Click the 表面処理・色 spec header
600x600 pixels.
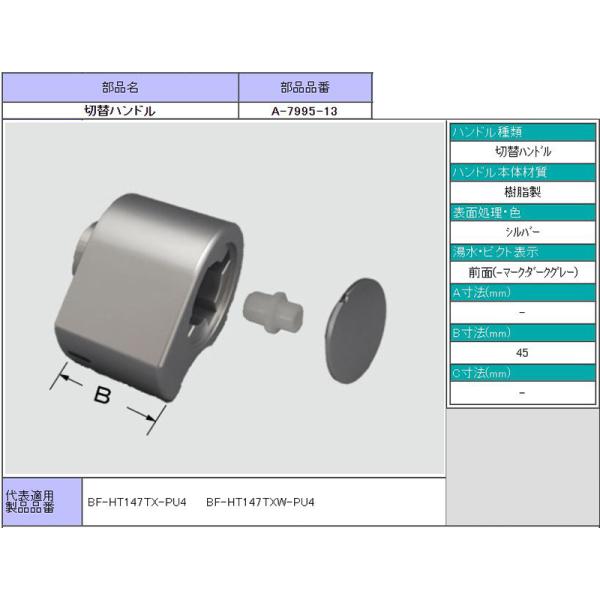pyautogui.click(x=487, y=212)
